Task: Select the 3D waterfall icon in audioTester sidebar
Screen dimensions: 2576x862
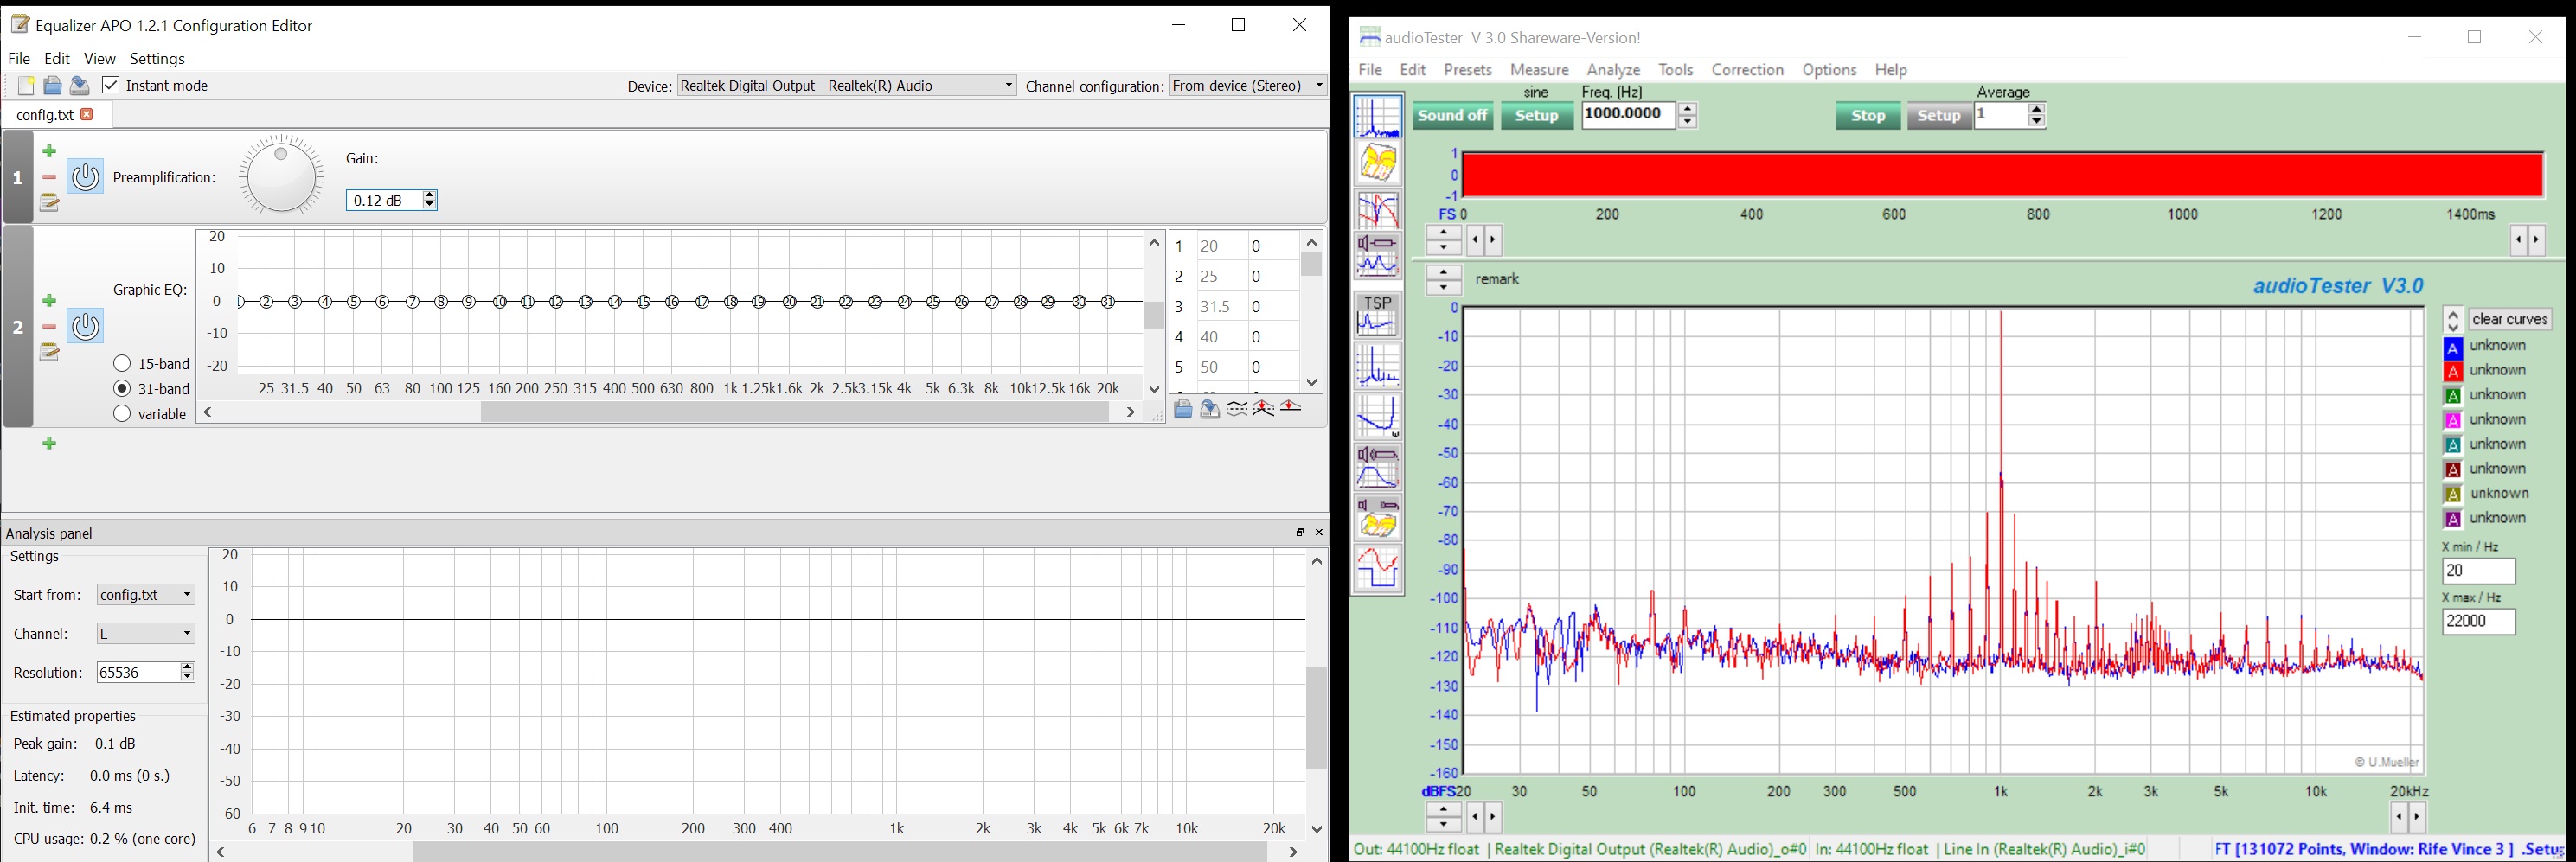Action: tap(1378, 163)
